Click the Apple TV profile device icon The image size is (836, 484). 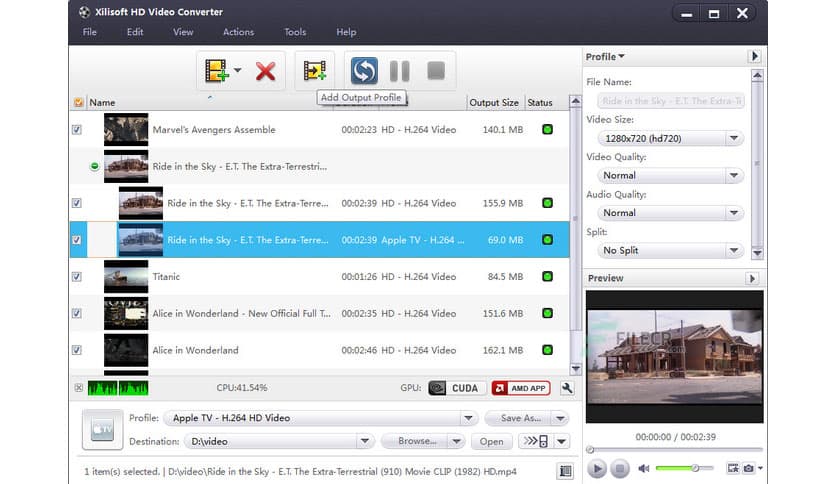[102, 429]
